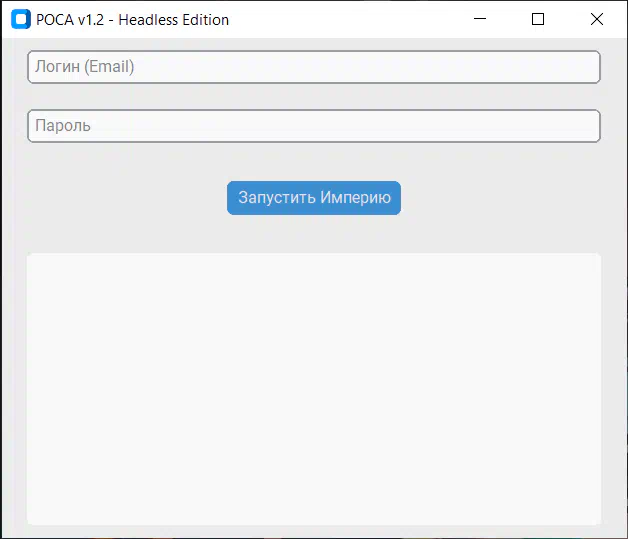Viewport: 628px width, 539px height.
Task: Click the Логин (Email) input field
Action: click(314, 67)
